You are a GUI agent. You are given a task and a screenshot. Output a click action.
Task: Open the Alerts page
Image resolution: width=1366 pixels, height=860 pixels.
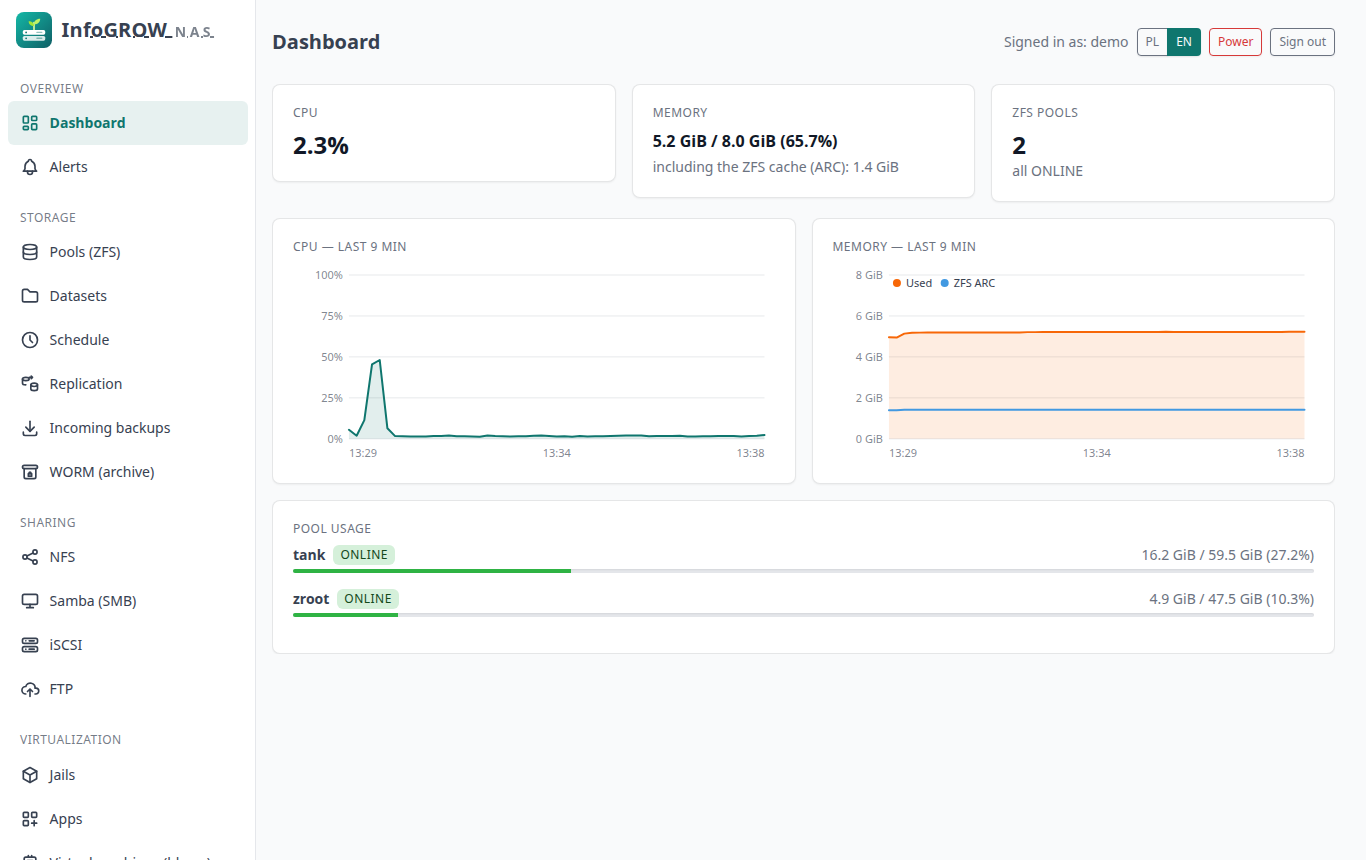128,167
